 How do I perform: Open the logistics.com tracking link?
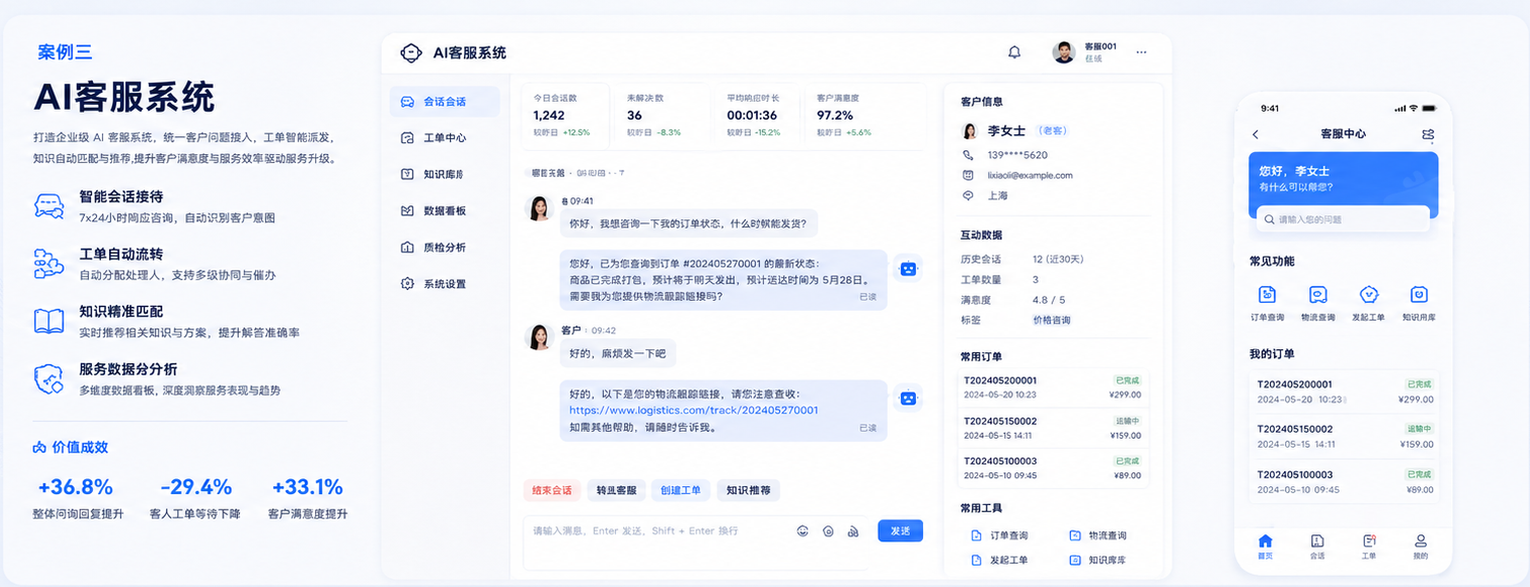click(694, 410)
